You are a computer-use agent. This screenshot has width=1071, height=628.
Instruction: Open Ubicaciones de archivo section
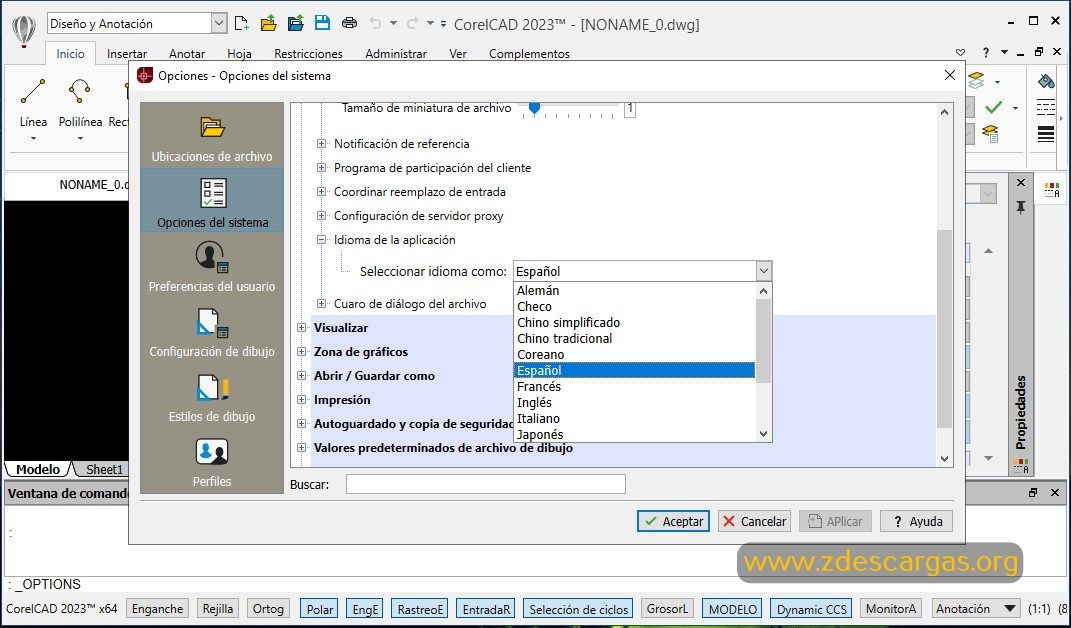[x=212, y=139]
